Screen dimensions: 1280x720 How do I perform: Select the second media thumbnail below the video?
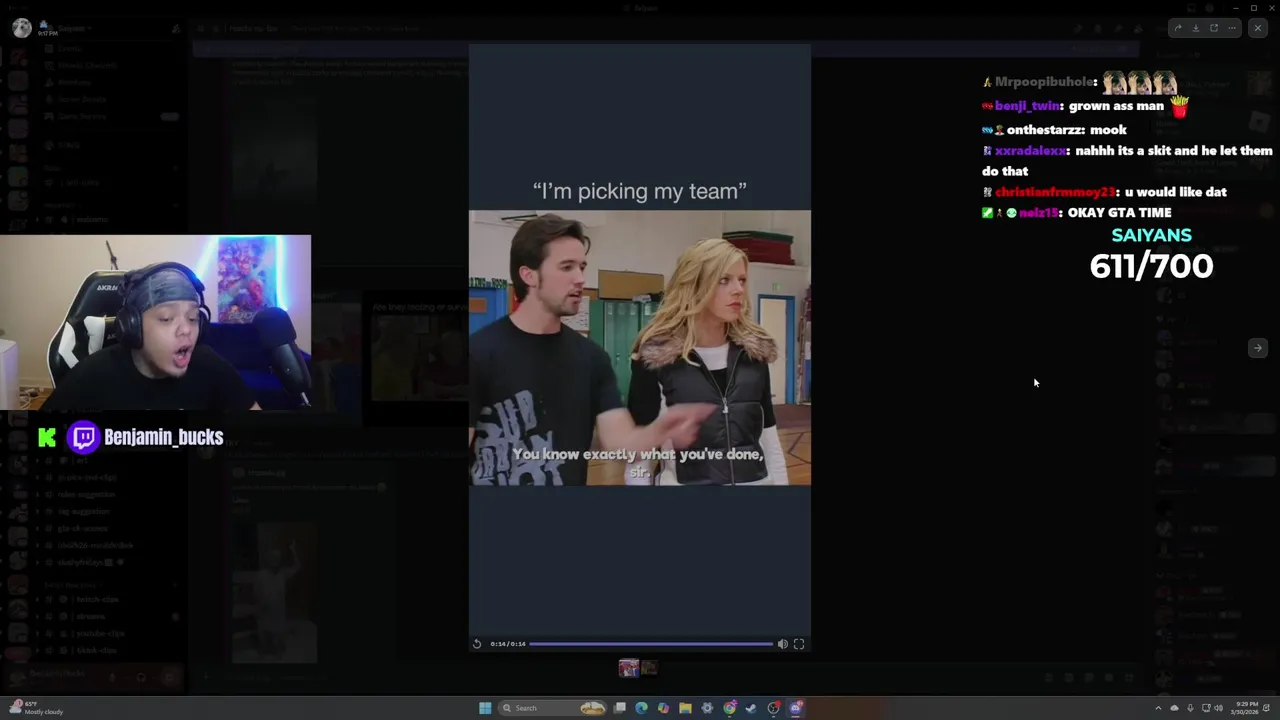[649, 668]
